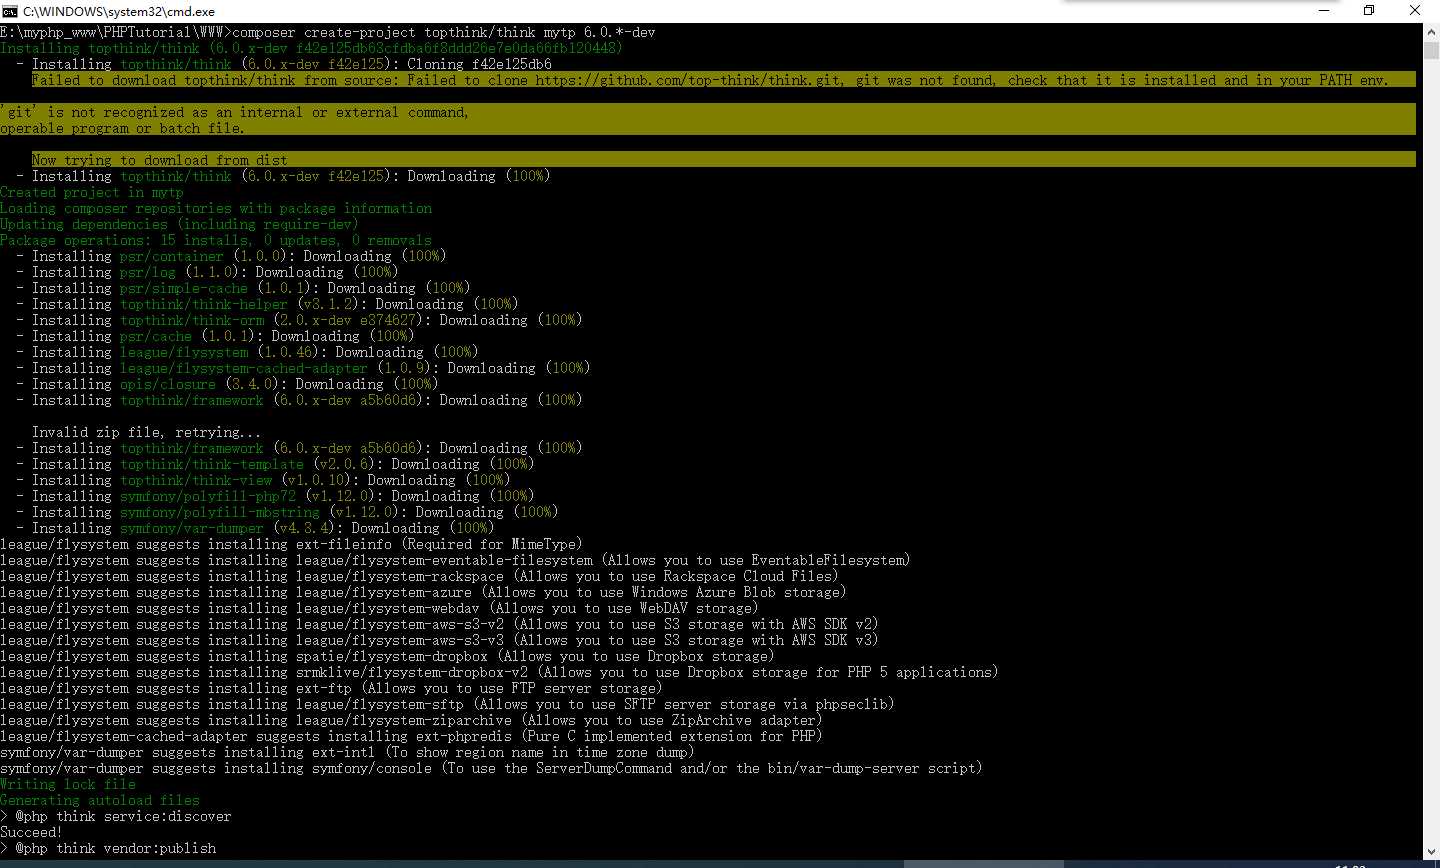Click the psr/log package name
1440x868 pixels.
pyautogui.click(x=148, y=272)
